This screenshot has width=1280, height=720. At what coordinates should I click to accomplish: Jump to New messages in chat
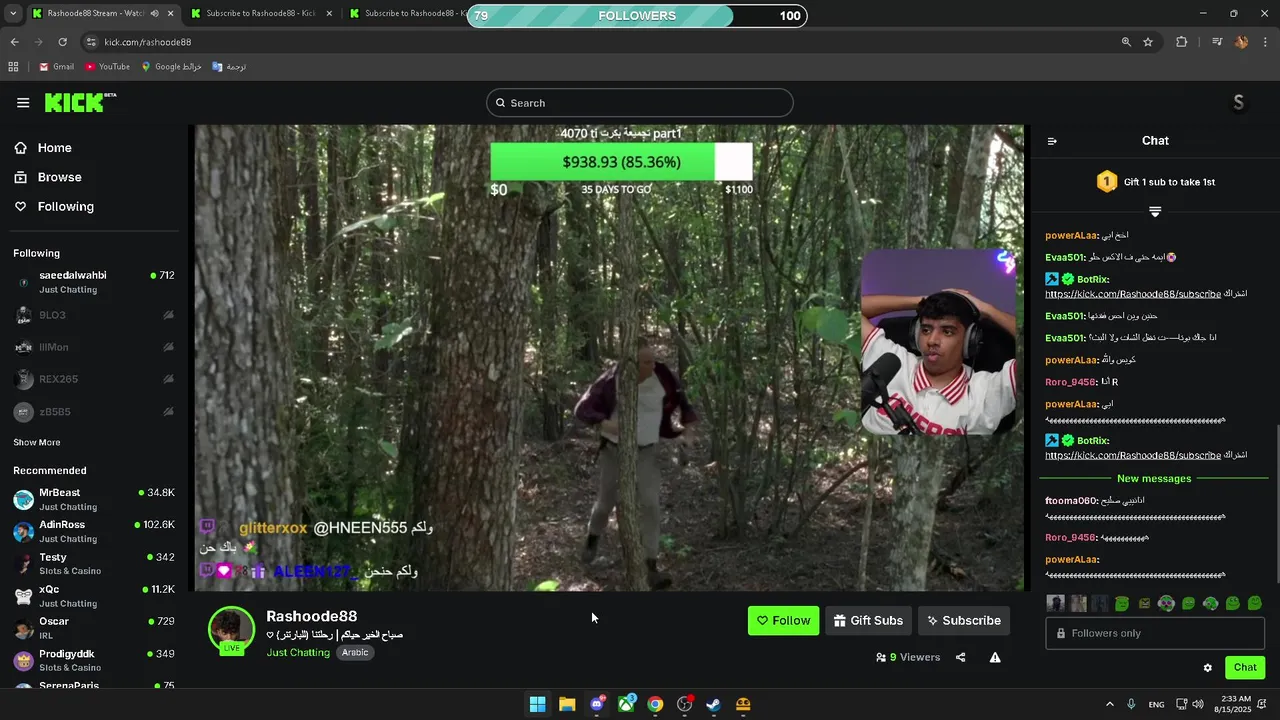1154,479
